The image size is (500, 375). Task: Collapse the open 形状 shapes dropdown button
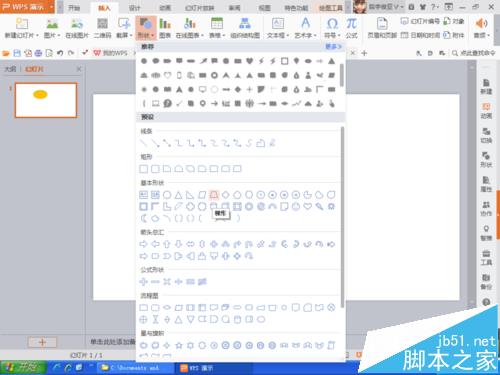146,28
